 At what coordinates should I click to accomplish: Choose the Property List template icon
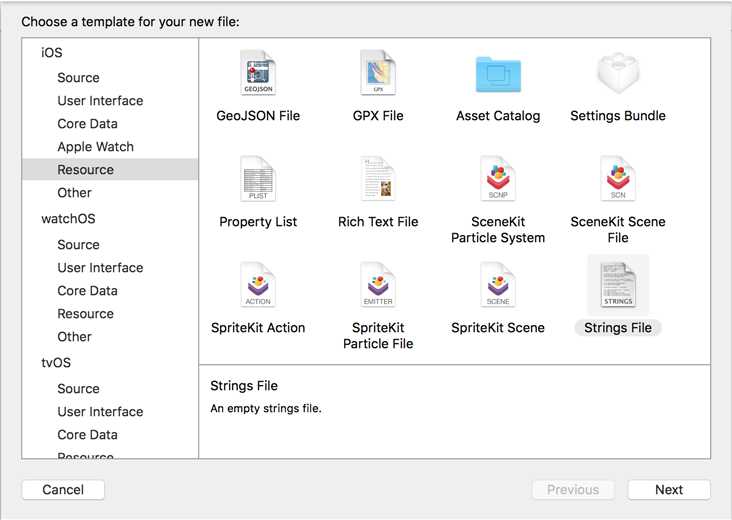pos(258,179)
